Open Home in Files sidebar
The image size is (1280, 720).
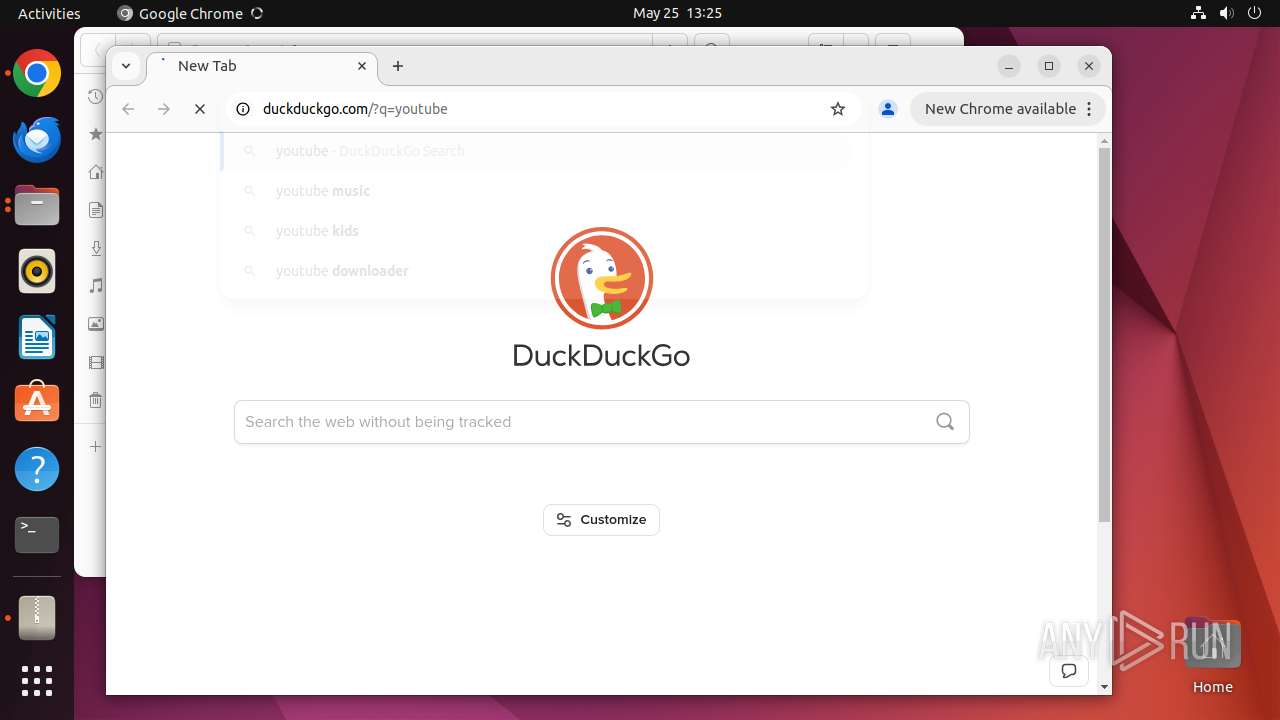(x=96, y=172)
